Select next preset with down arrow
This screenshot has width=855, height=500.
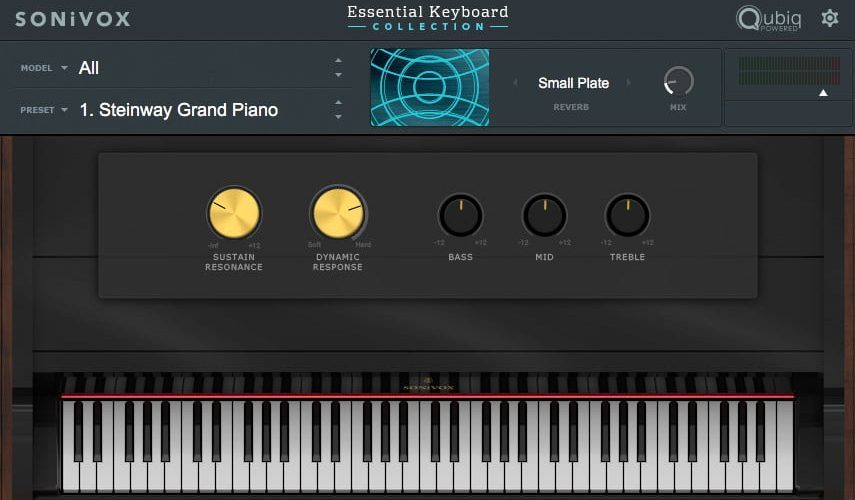click(x=339, y=117)
